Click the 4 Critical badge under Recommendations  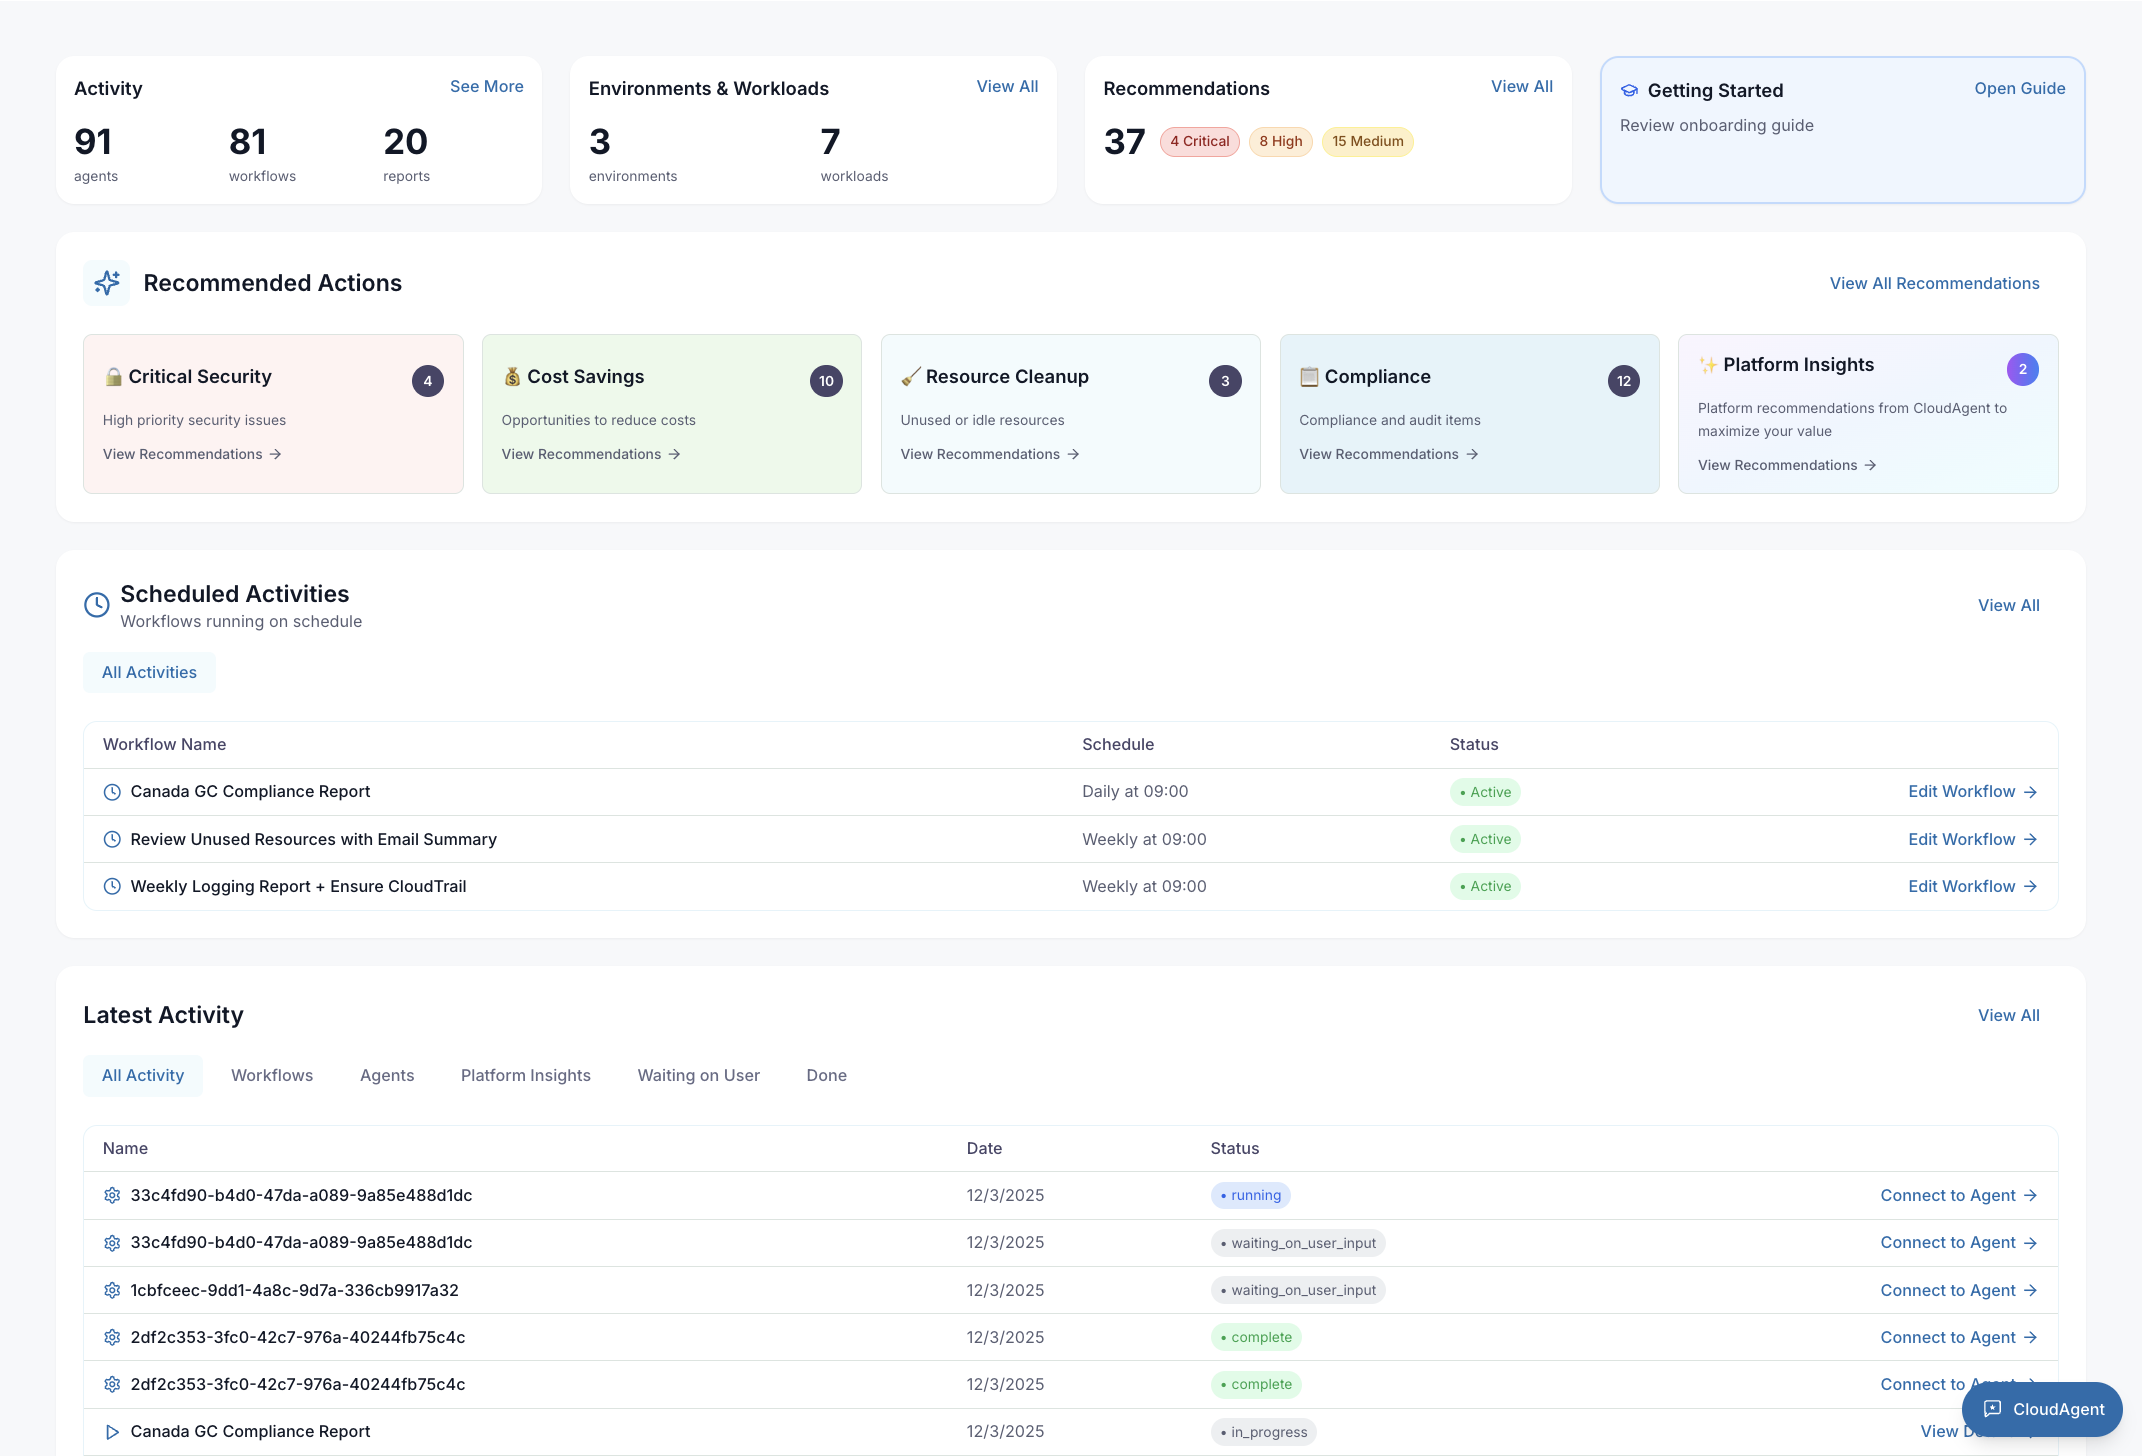[x=1199, y=141]
